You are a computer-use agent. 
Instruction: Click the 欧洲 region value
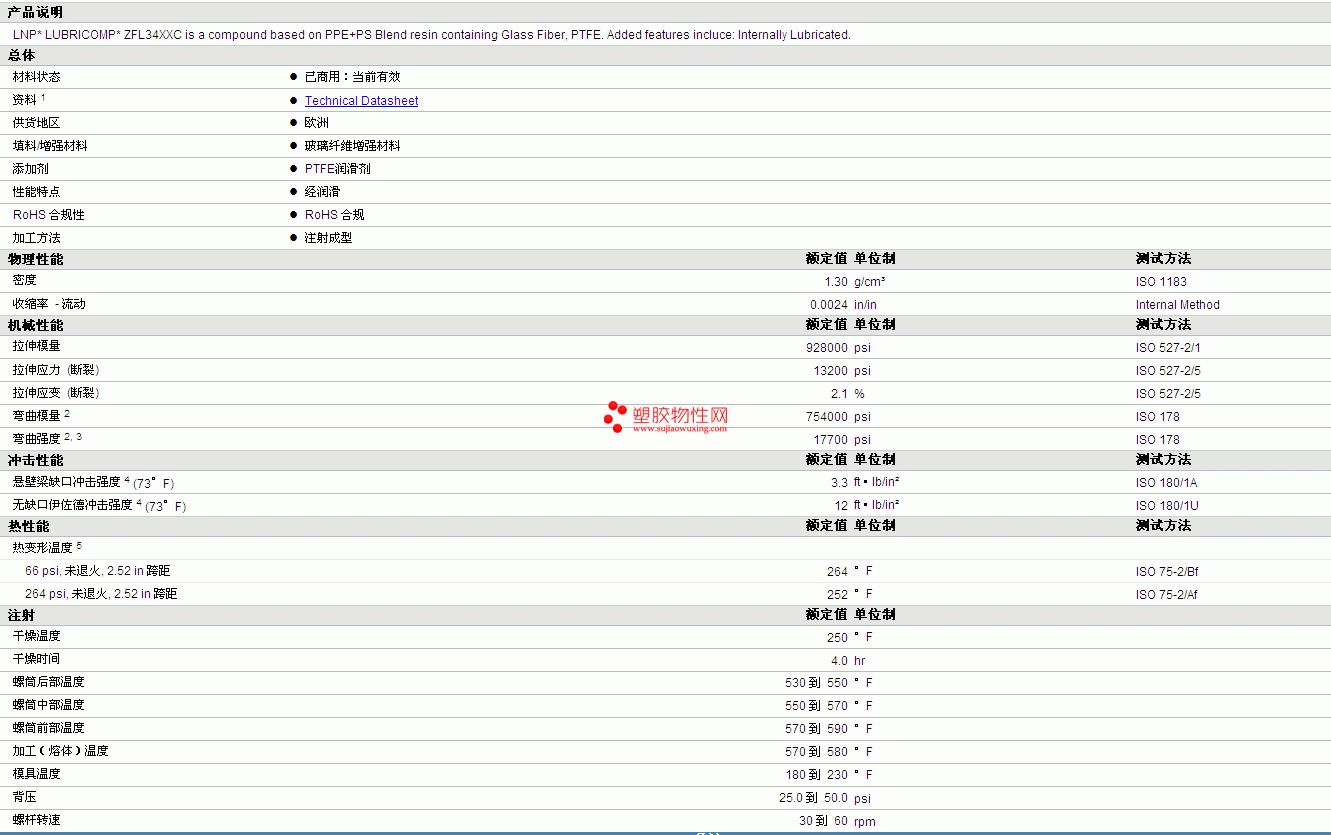coord(317,123)
